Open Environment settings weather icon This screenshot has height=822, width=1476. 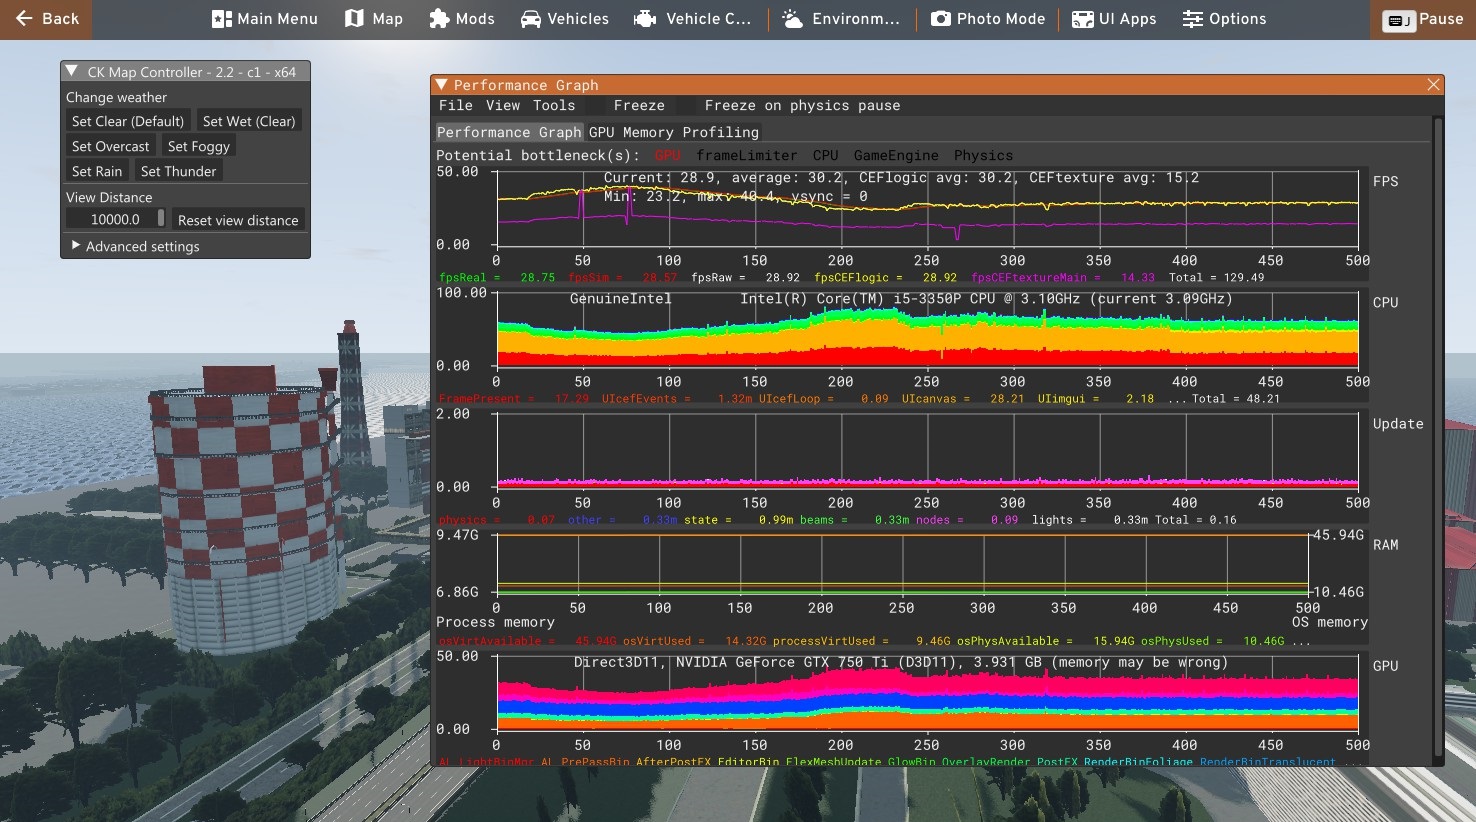[x=793, y=19]
